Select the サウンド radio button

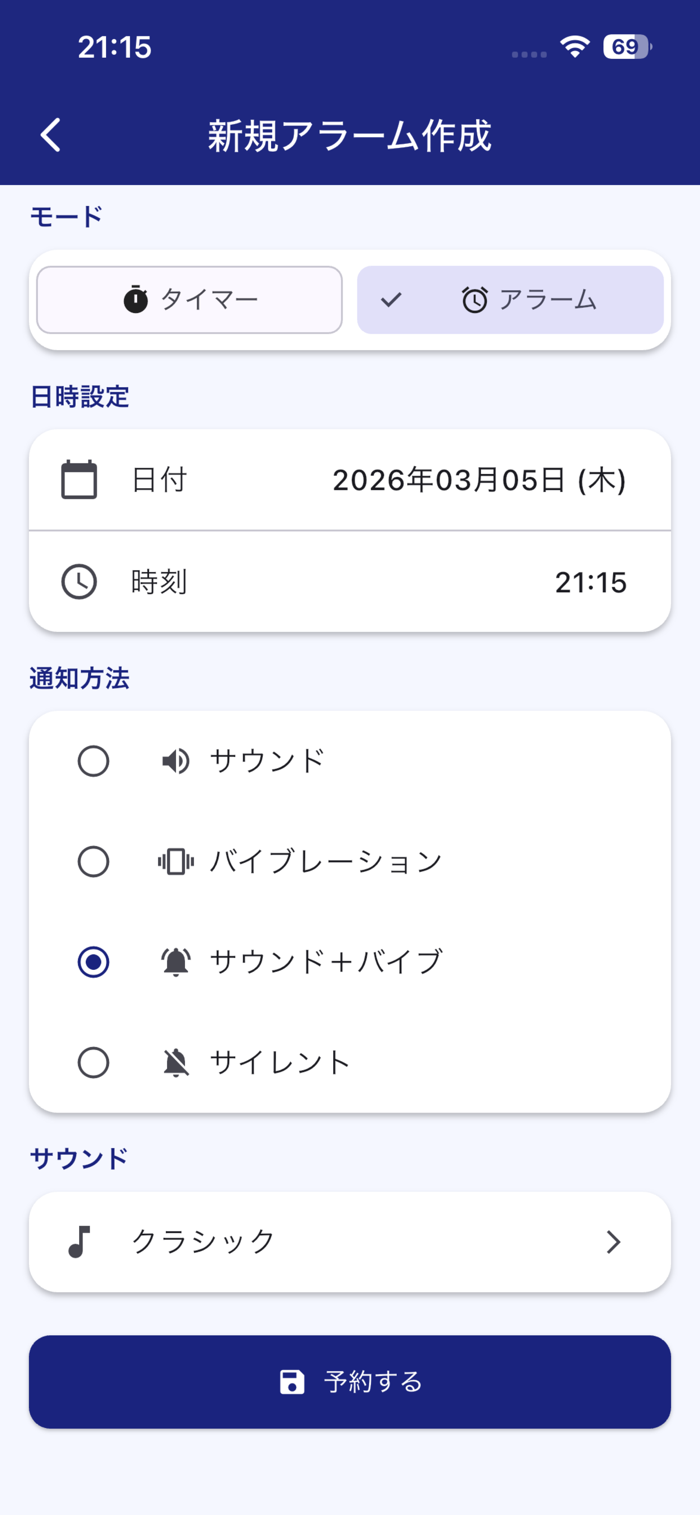[x=93, y=762]
